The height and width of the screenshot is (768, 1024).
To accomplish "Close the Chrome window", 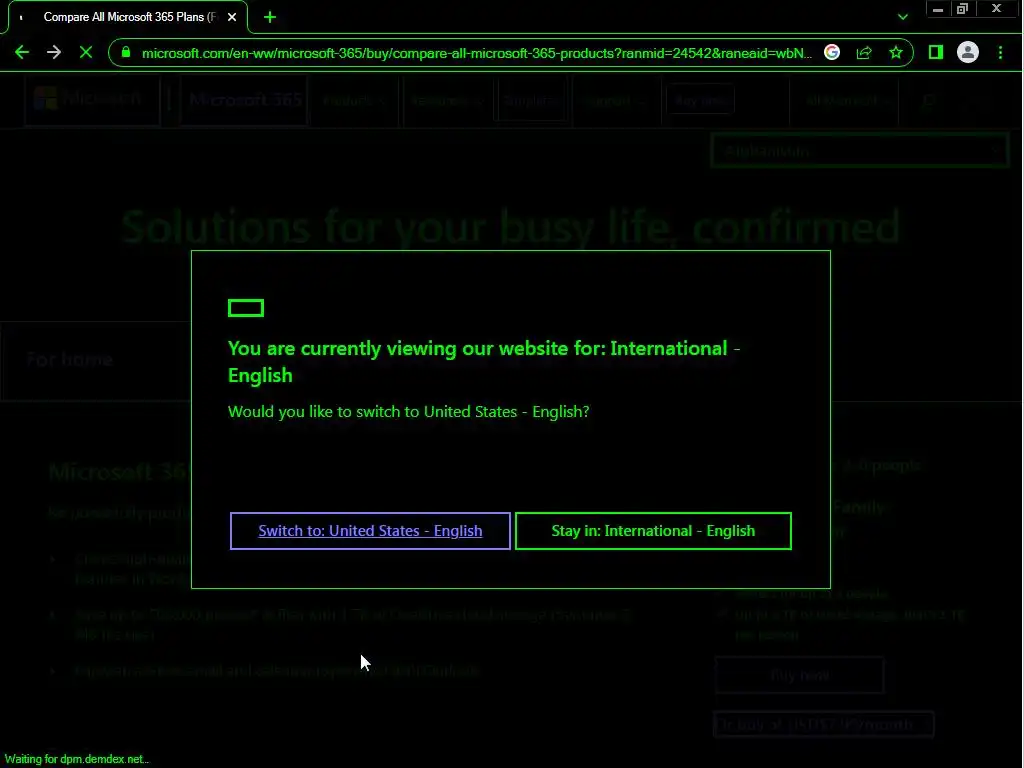I will [x=996, y=9].
